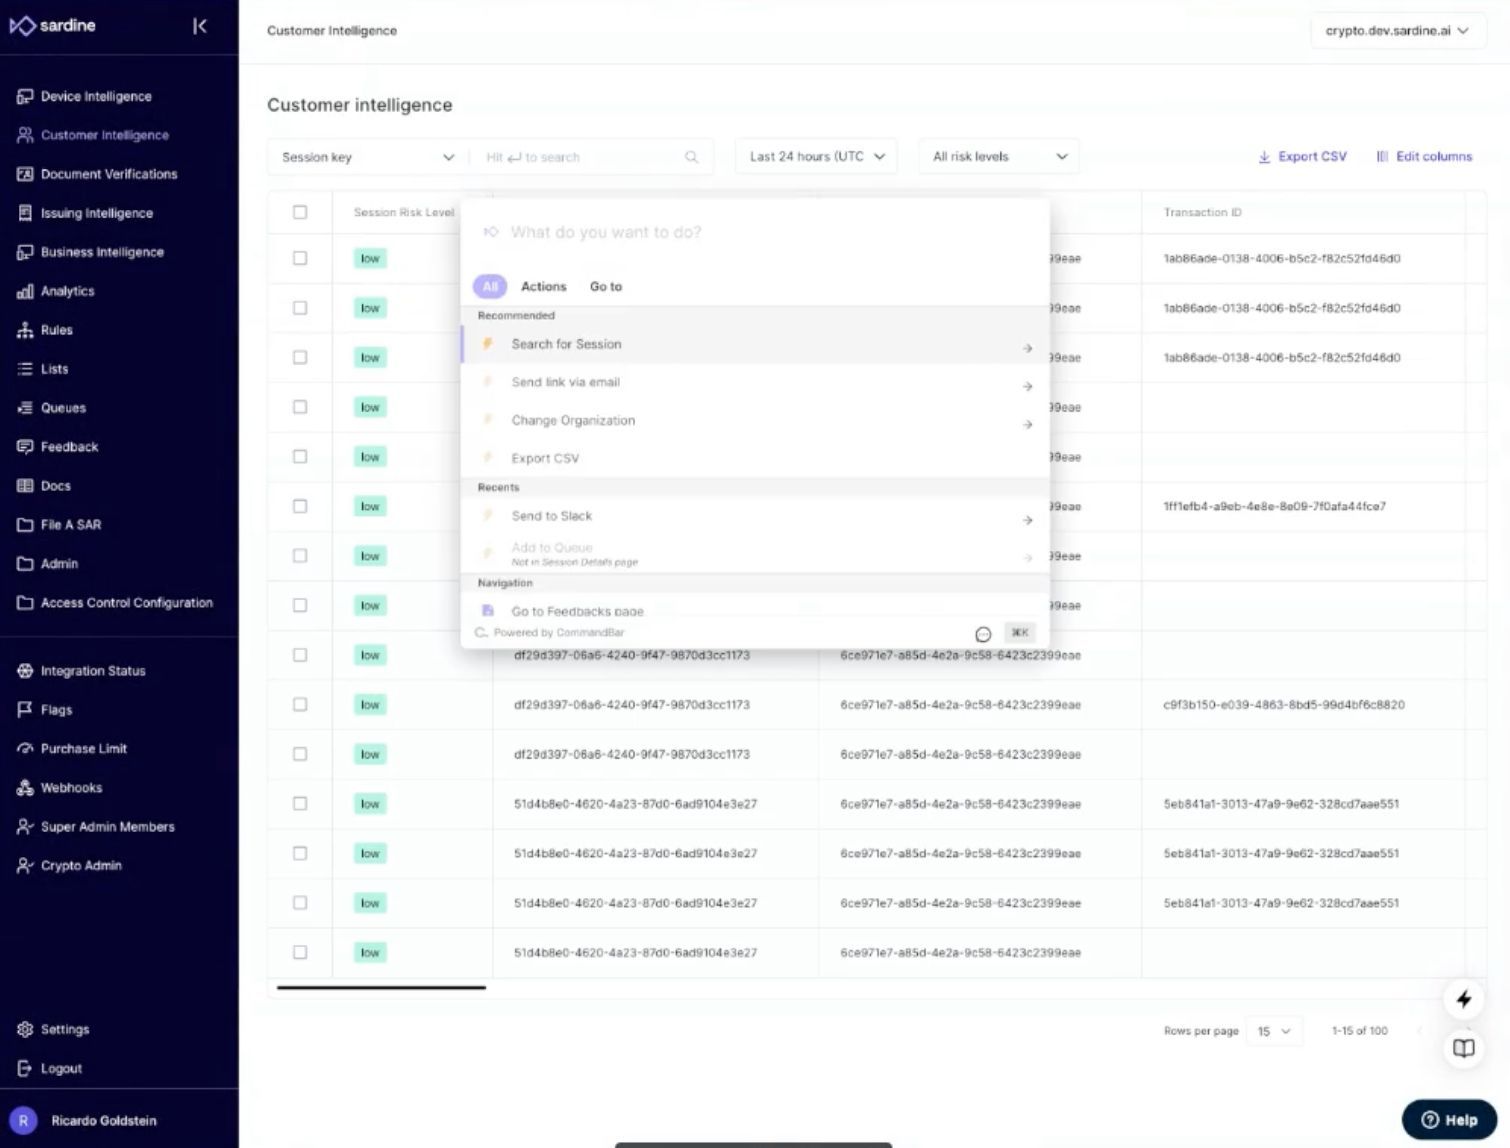Viewport: 1510px width, 1148px height.
Task: Open Webhooks from the sidebar icon
Action: click(x=25, y=788)
